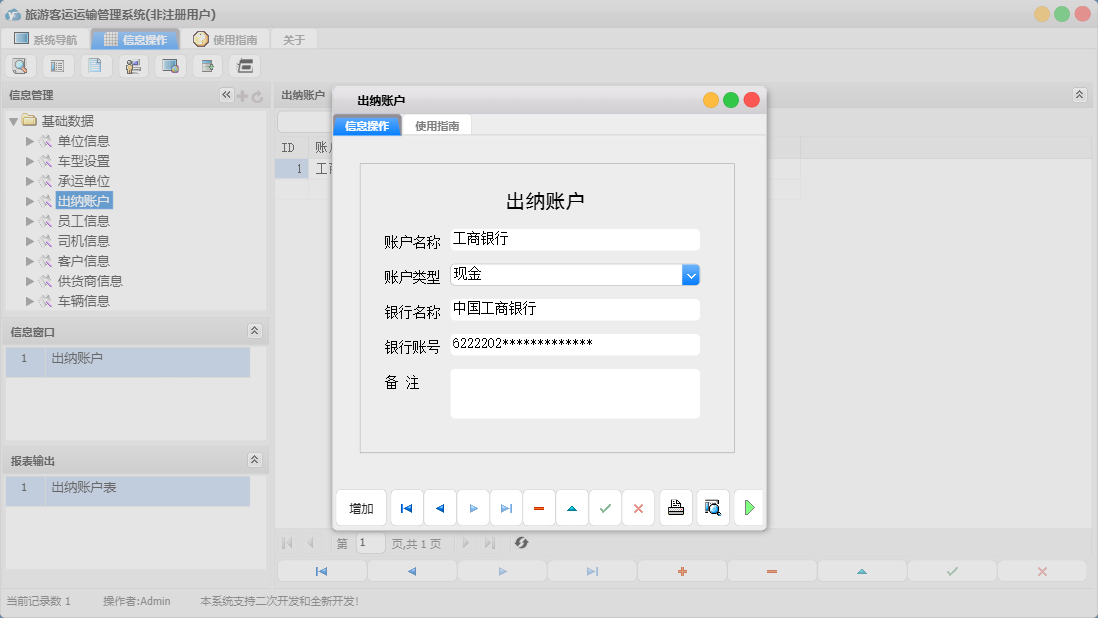Click the 增加 button in the dialog

[x=361, y=508]
